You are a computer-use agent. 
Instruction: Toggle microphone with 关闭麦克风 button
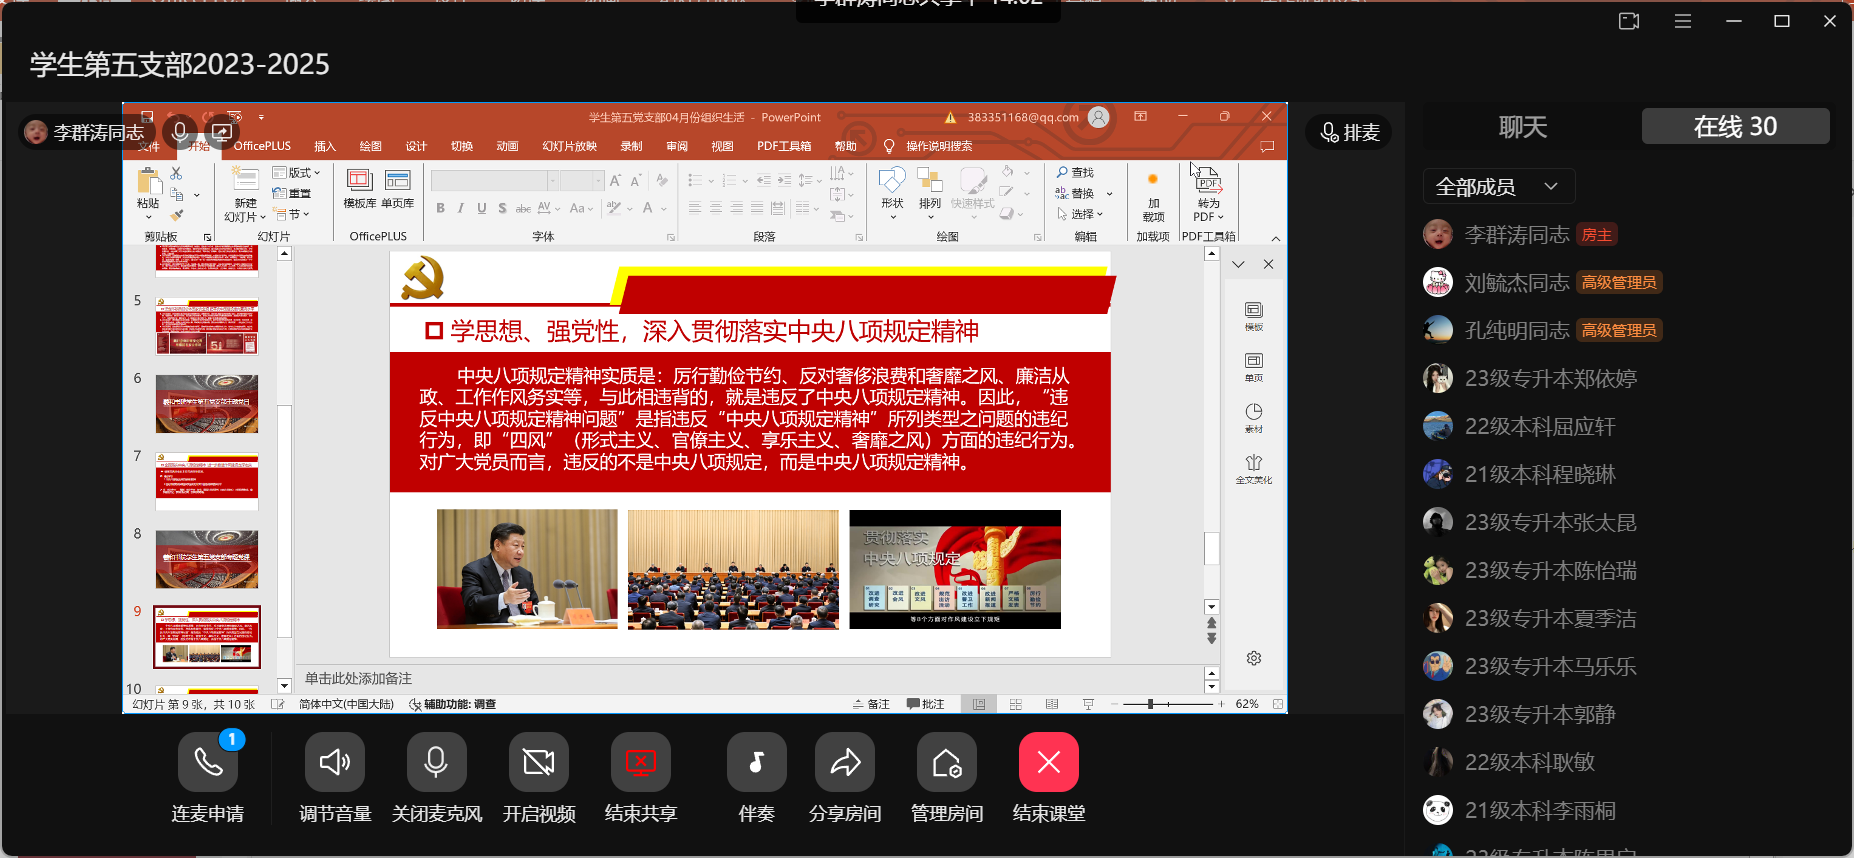[x=436, y=763]
